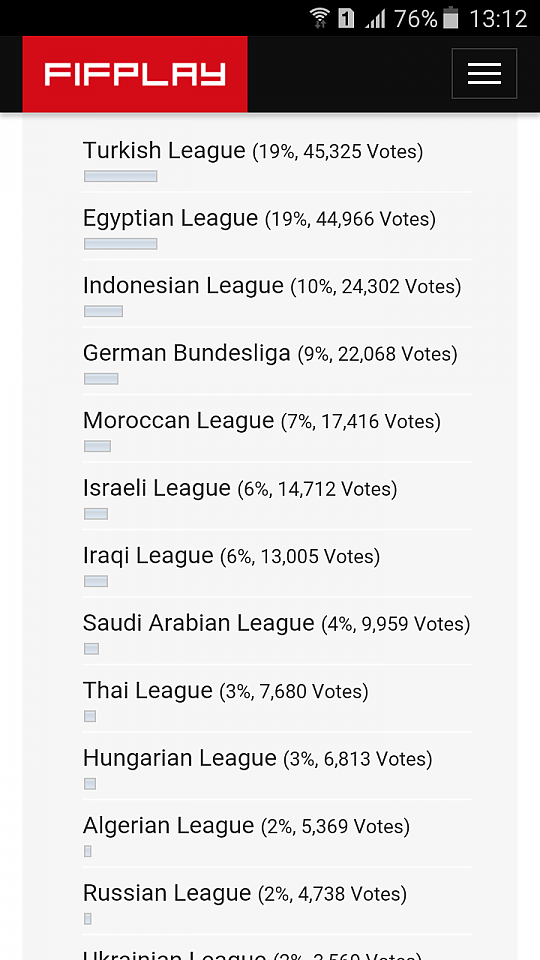
Task: Click the Hungarian League result text
Action: pos(258,759)
